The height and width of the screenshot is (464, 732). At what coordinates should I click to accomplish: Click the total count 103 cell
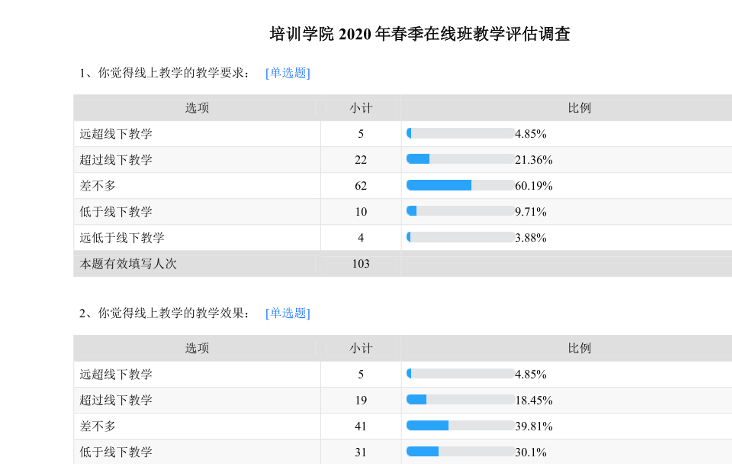[x=361, y=264]
